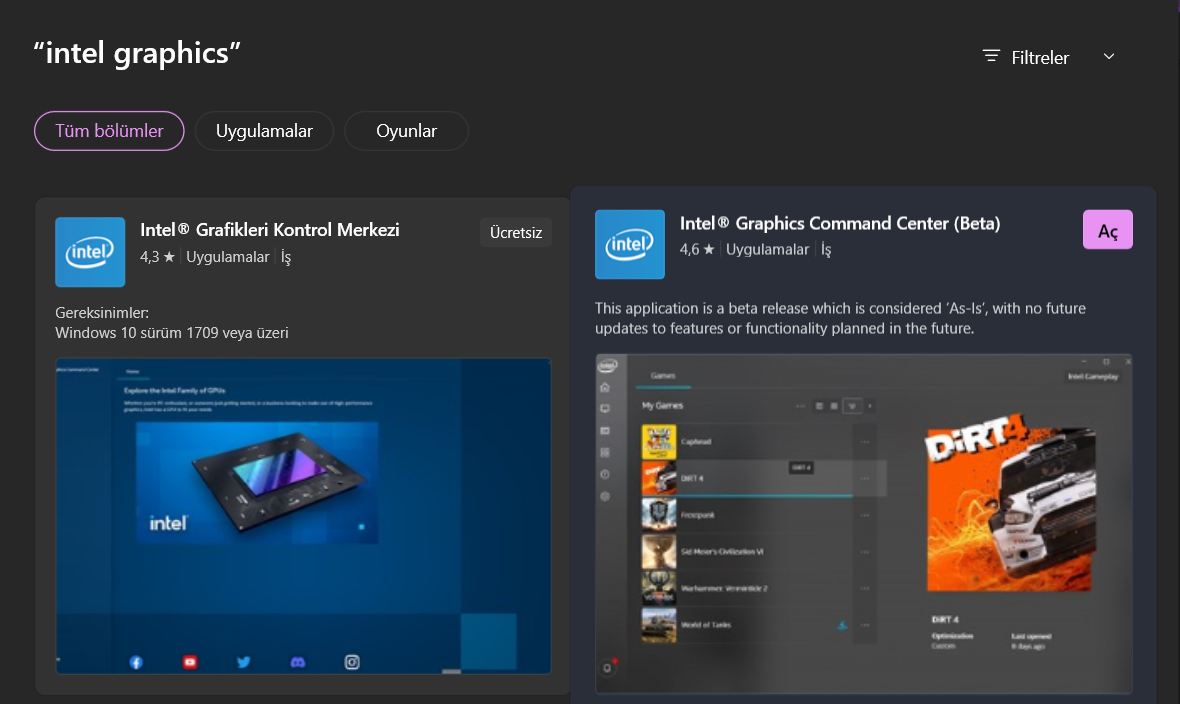Image resolution: width=1180 pixels, height=704 pixels.
Task: Click the Filtreler filter lines icon
Action: coord(991,56)
